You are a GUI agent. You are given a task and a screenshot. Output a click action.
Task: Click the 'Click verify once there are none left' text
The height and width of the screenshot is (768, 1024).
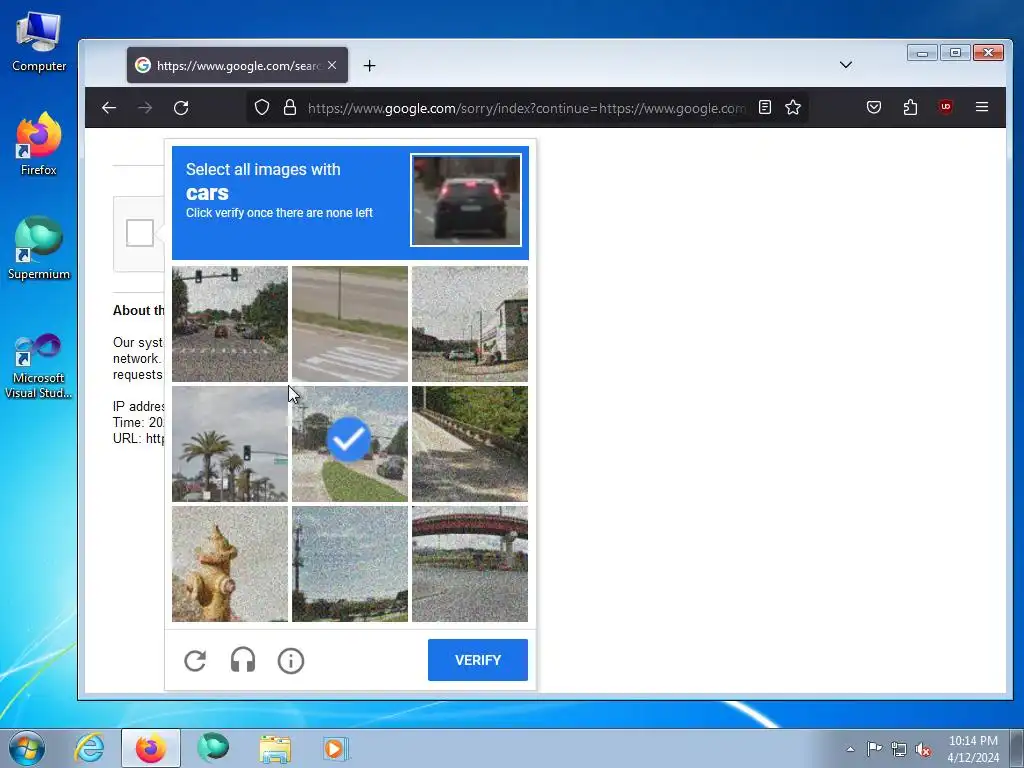pos(280,213)
